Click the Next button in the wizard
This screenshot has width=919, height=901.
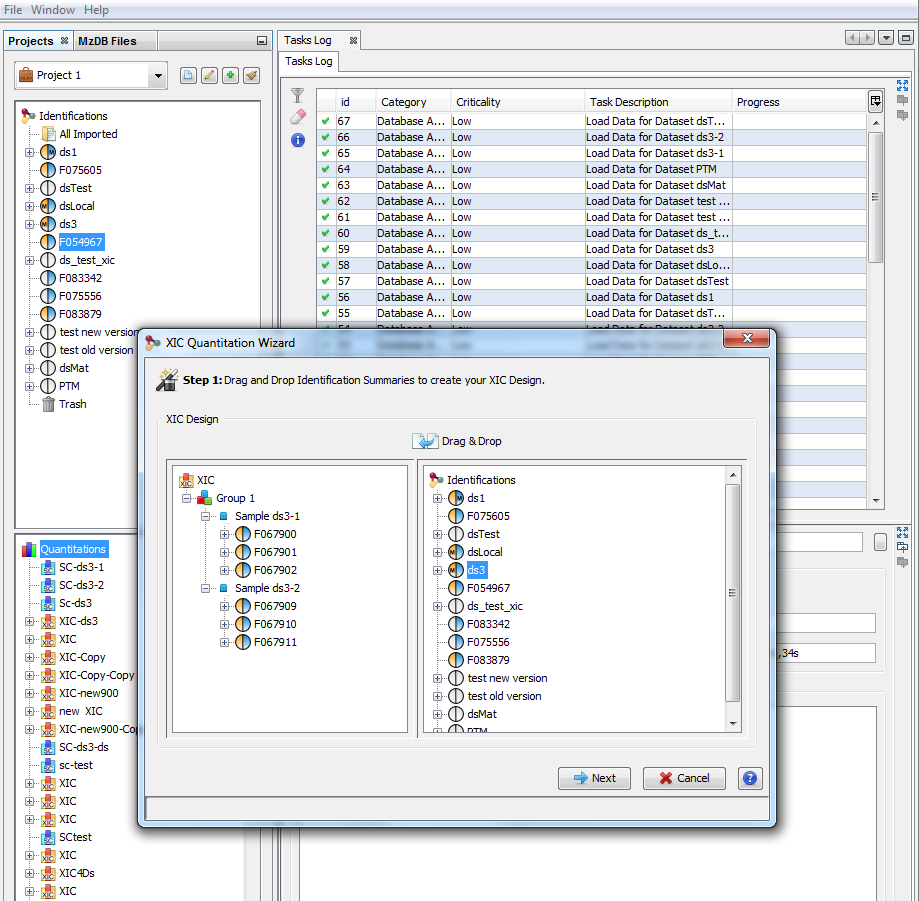coord(594,778)
